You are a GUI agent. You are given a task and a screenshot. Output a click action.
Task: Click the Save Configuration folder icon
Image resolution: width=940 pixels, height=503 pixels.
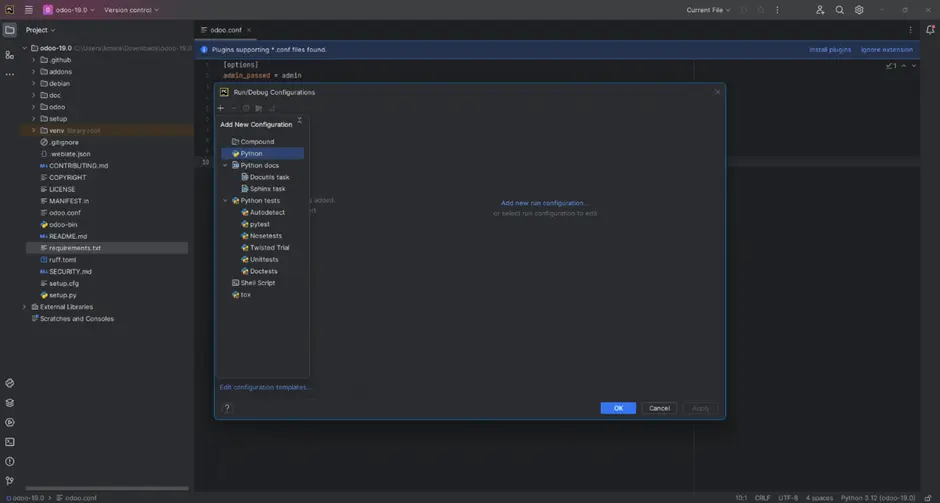click(x=258, y=108)
